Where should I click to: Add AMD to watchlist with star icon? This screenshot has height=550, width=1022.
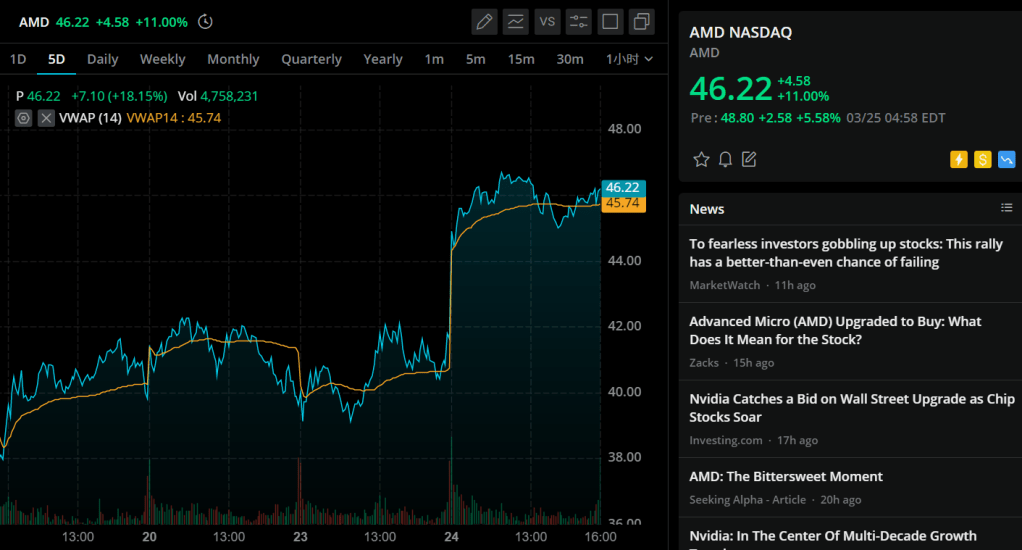click(701, 159)
